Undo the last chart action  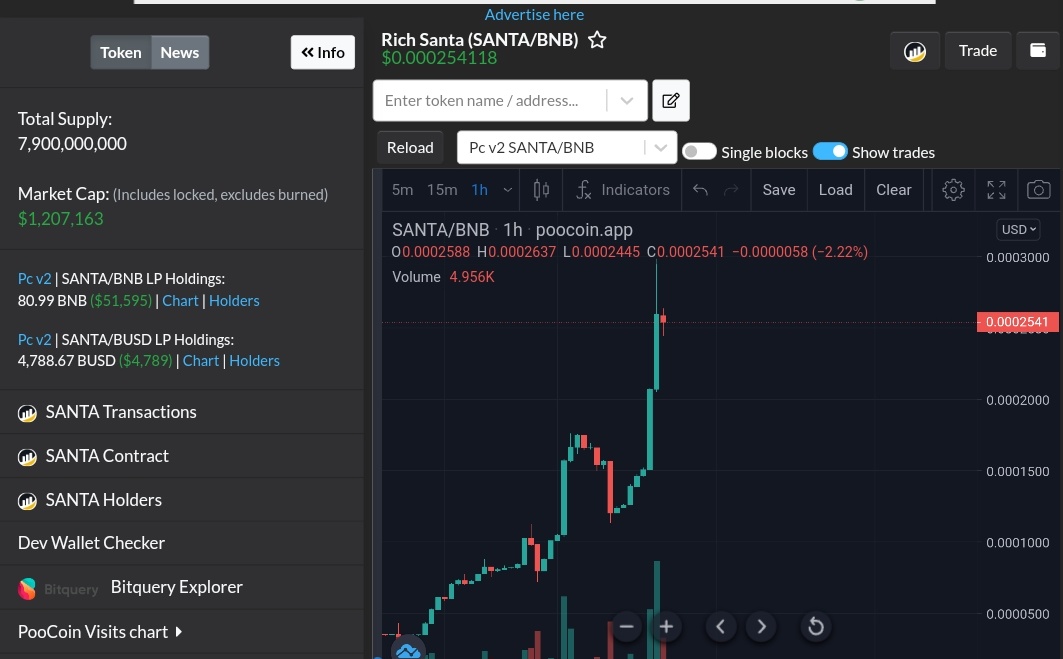coord(700,190)
